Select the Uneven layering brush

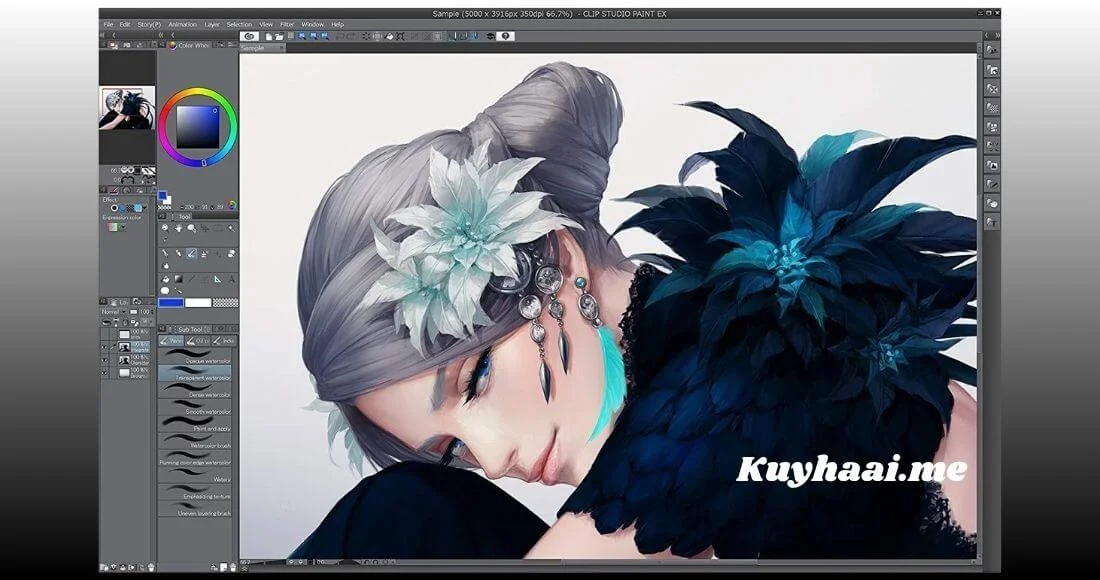click(x=194, y=509)
